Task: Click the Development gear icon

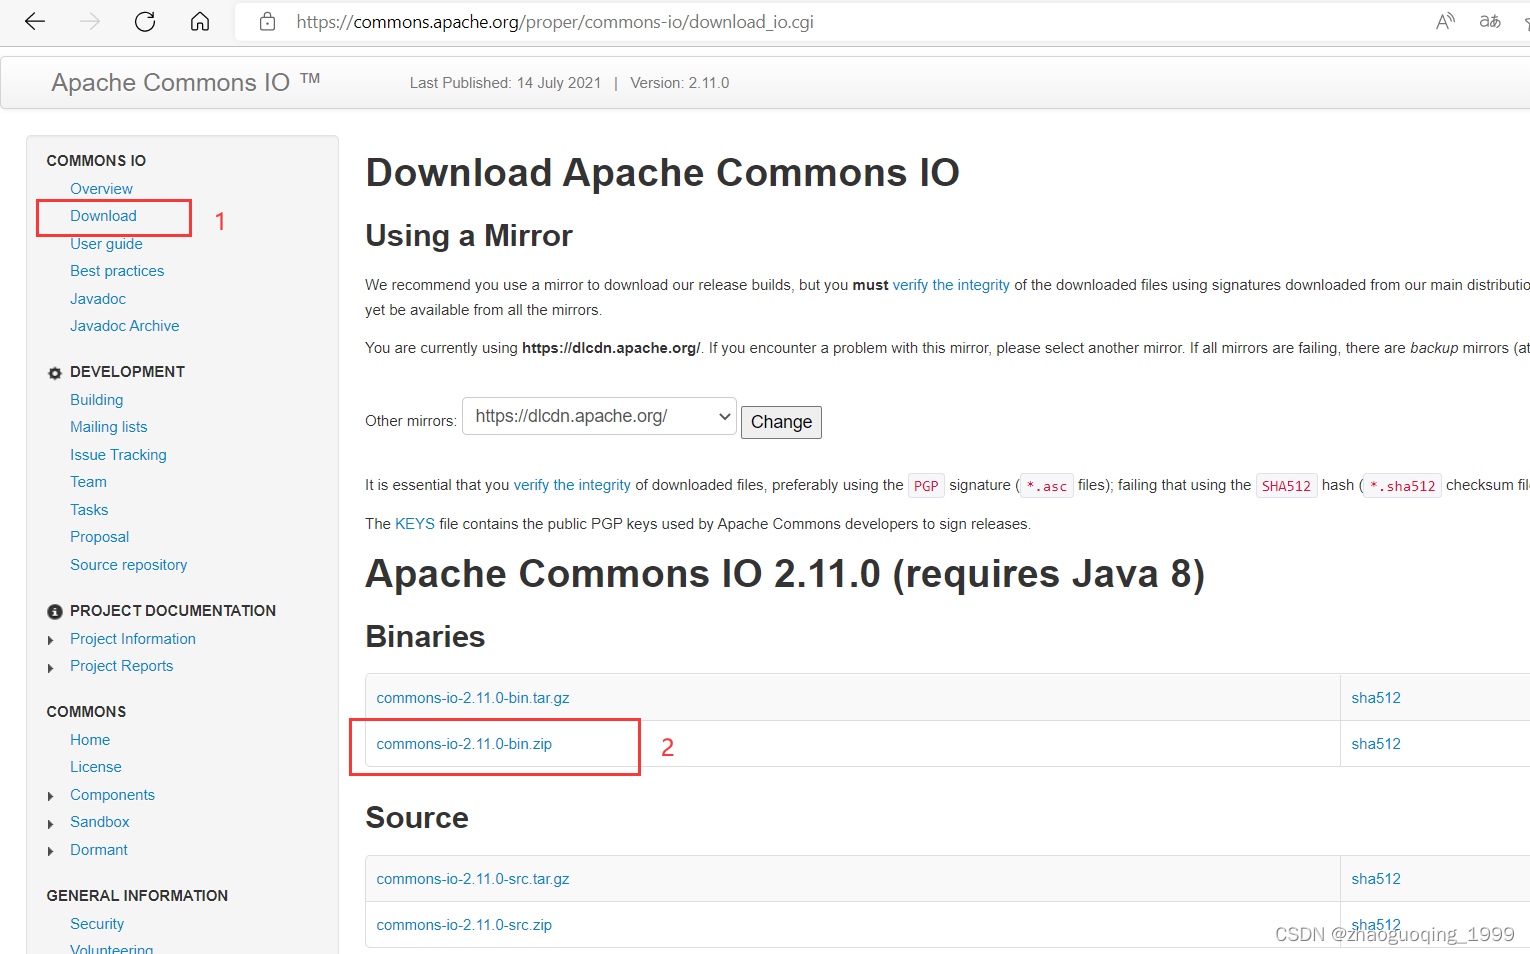Action: pos(55,373)
